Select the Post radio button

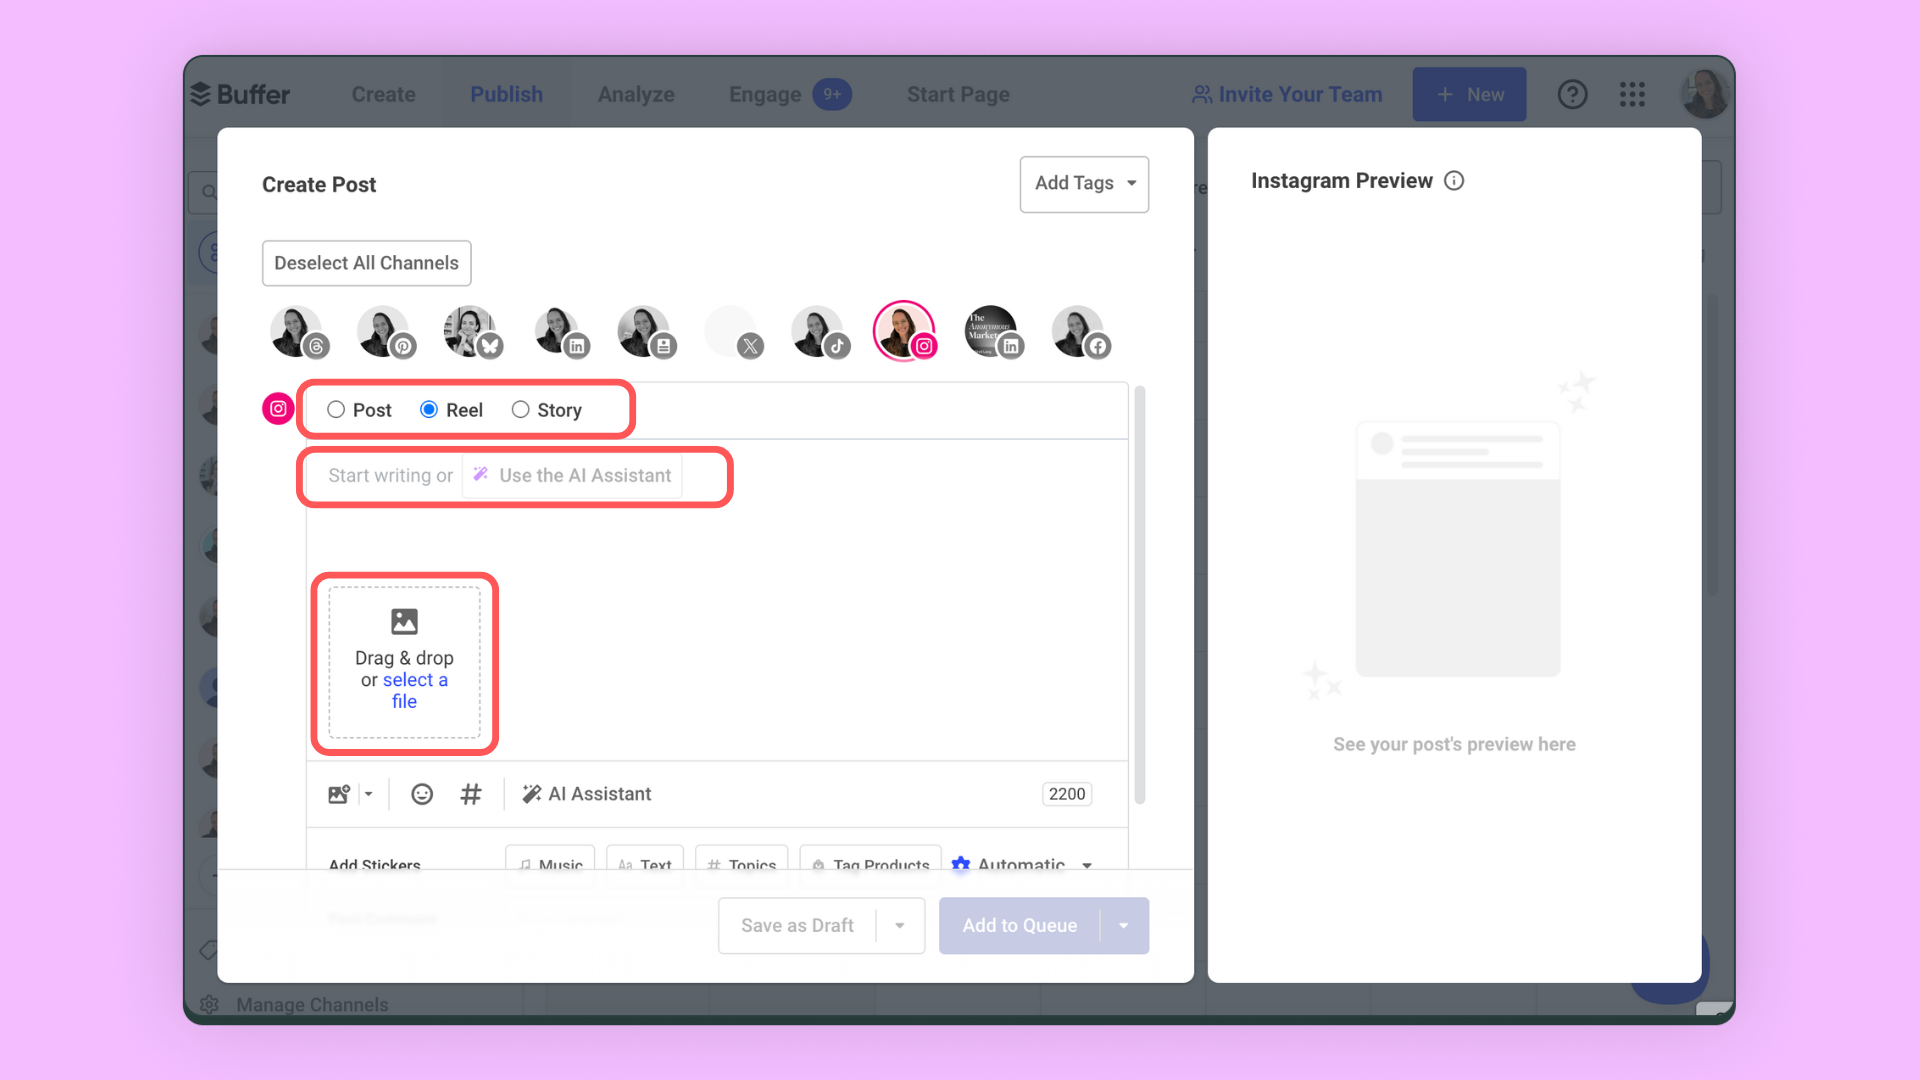[335, 409]
